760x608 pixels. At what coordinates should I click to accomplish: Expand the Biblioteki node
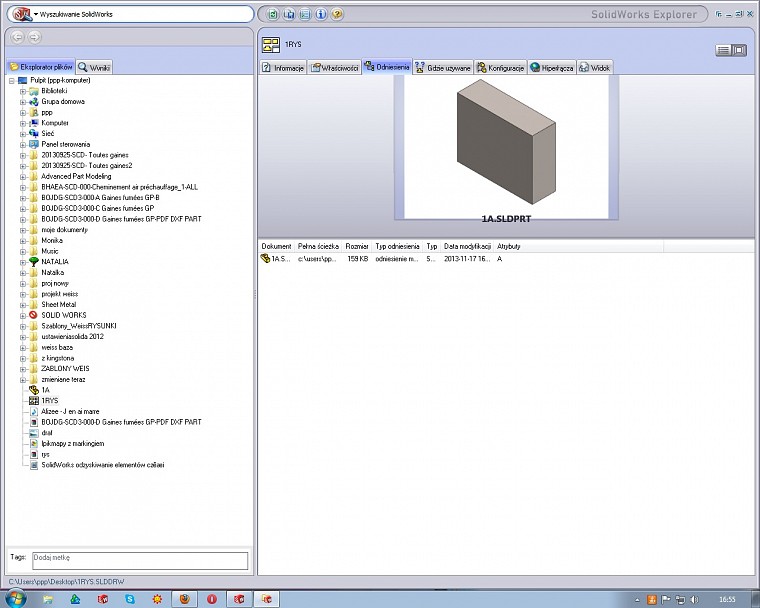point(22,91)
